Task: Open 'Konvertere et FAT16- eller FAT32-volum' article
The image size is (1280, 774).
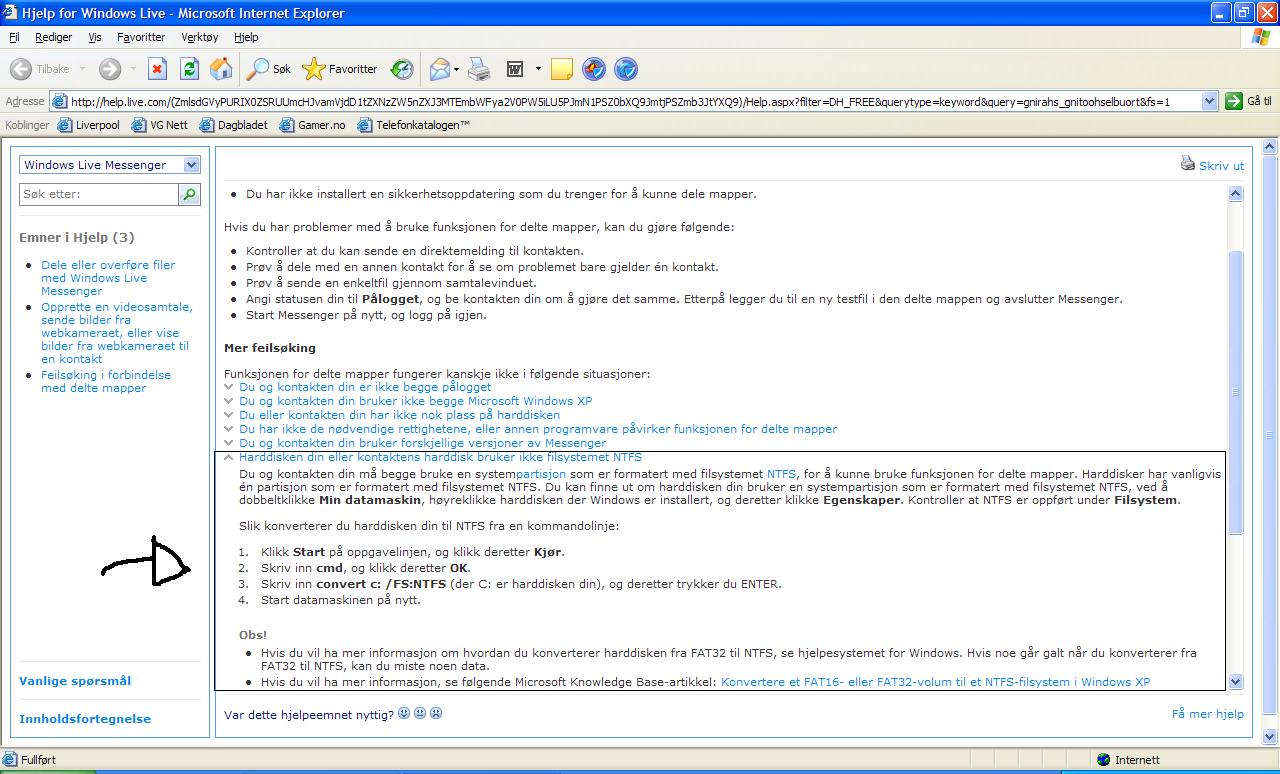Action: pos(935,682)
